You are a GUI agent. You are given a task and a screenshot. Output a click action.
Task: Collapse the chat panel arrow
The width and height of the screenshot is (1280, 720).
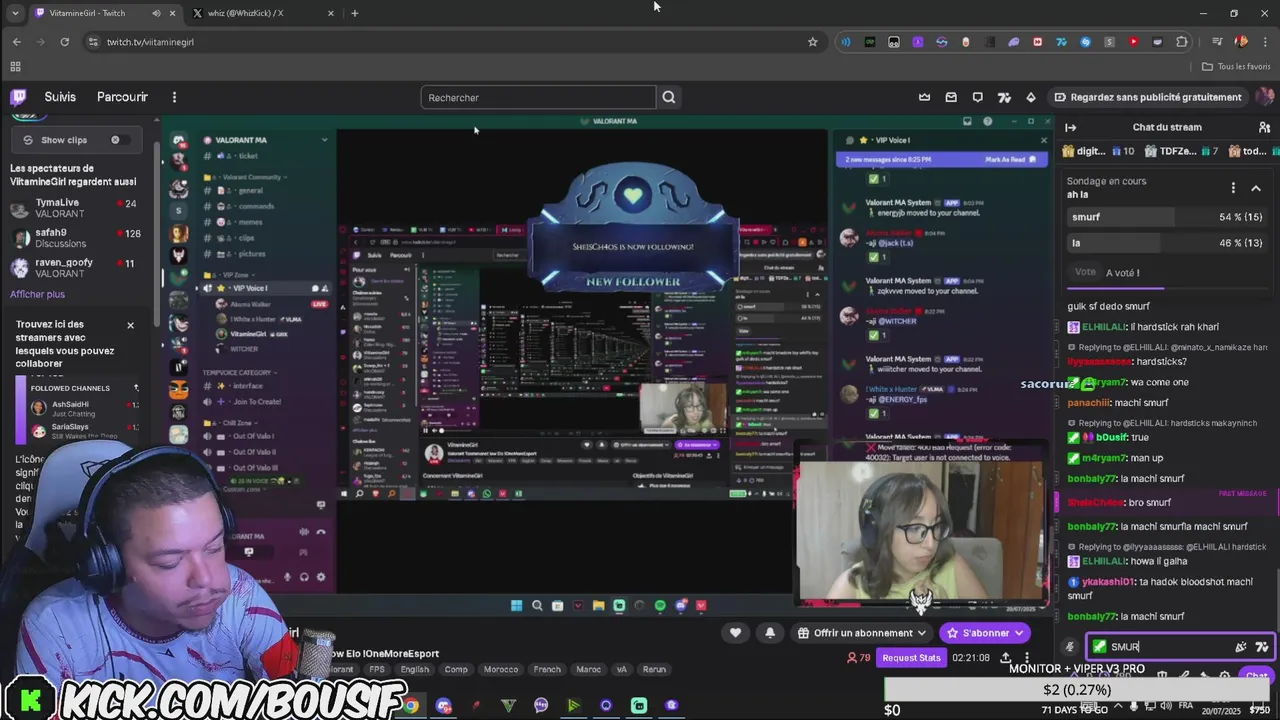point(1071,127)
